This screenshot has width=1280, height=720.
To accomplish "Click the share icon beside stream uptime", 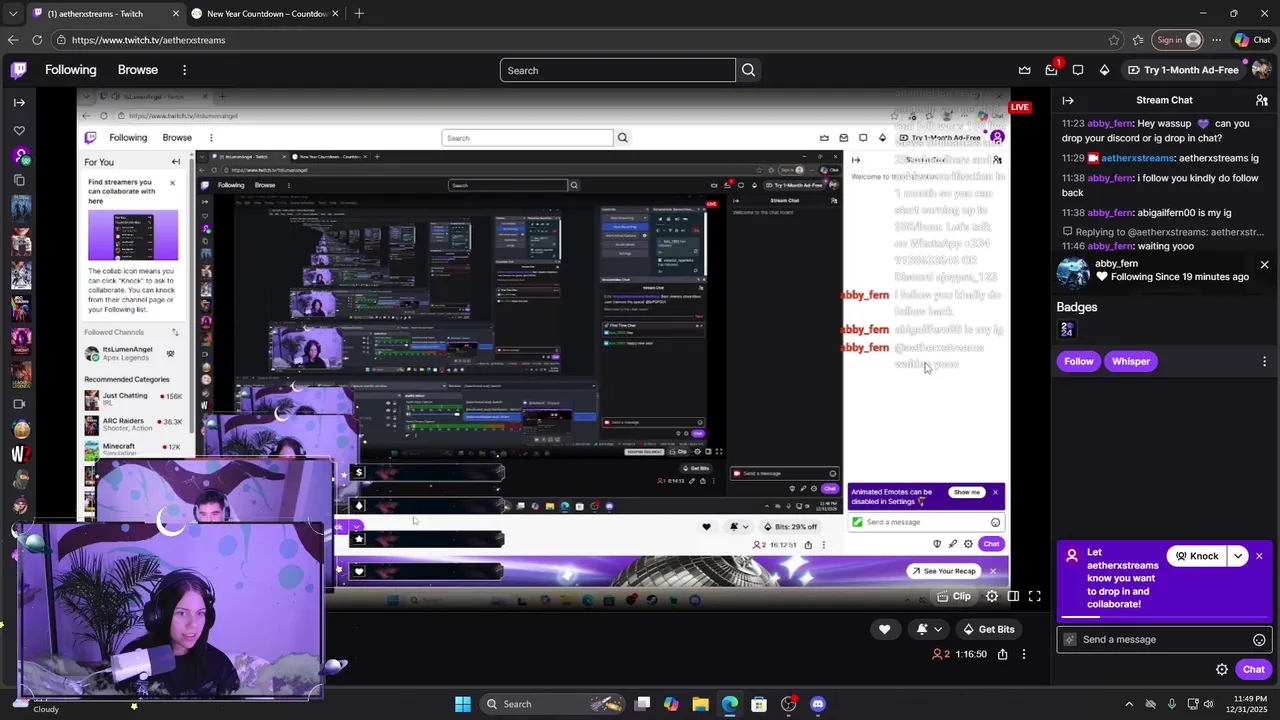I will coord(1002,655).
